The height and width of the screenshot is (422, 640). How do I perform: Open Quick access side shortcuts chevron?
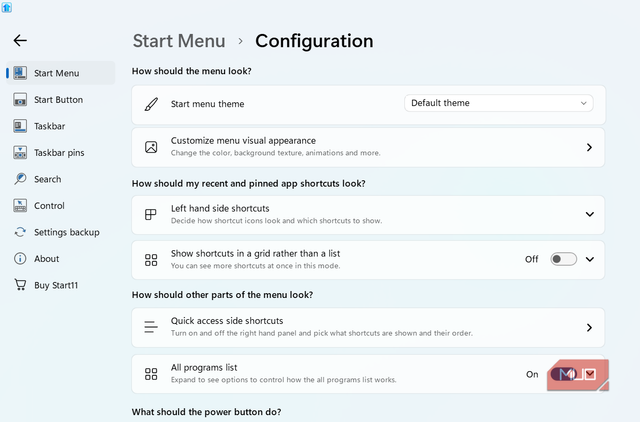click(x=589, y=327)
